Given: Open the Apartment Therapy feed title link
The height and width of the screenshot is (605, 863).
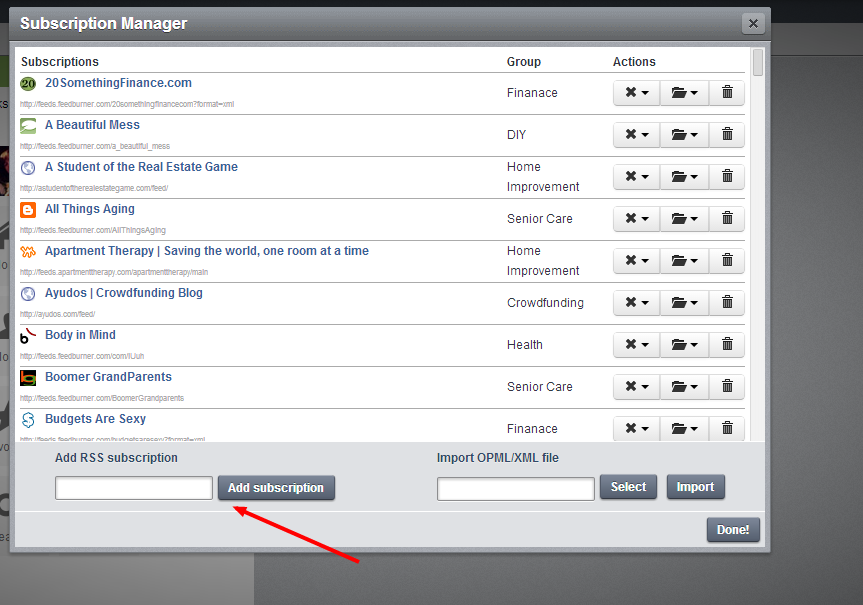Looking at the screenshot, I should click(206, 251).
